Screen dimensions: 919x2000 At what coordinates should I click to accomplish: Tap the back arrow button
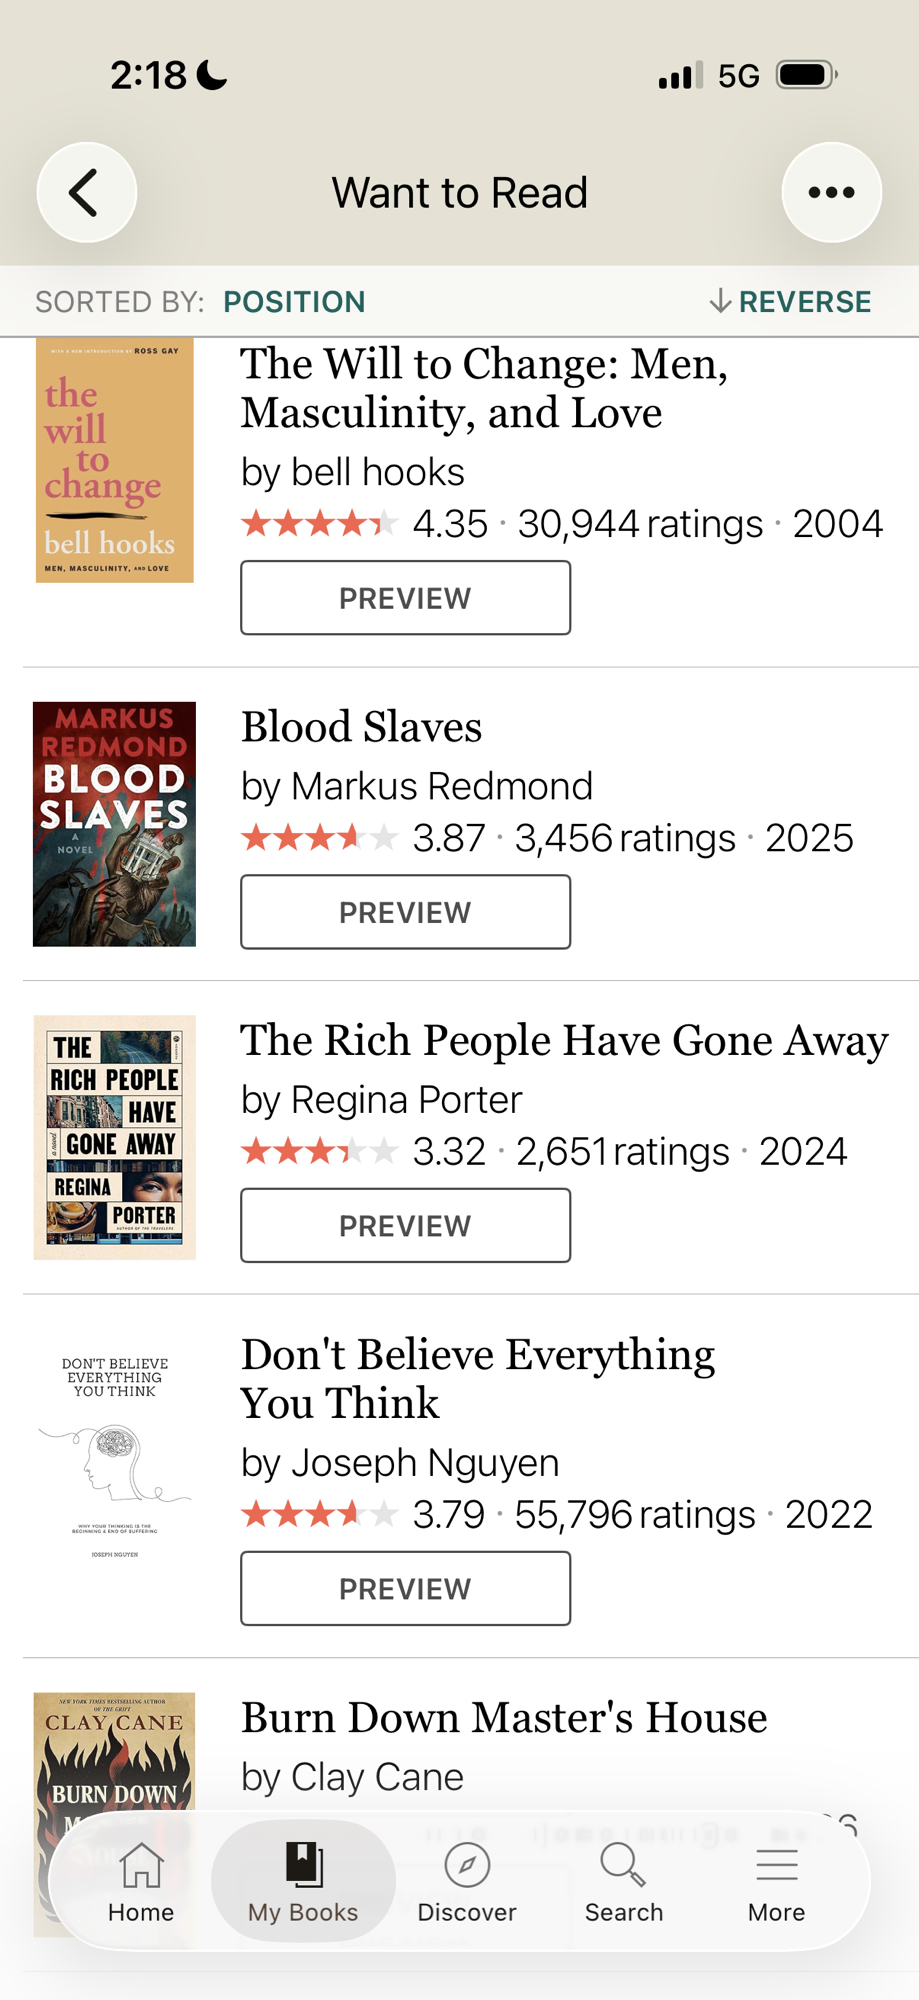pos(87,192)
